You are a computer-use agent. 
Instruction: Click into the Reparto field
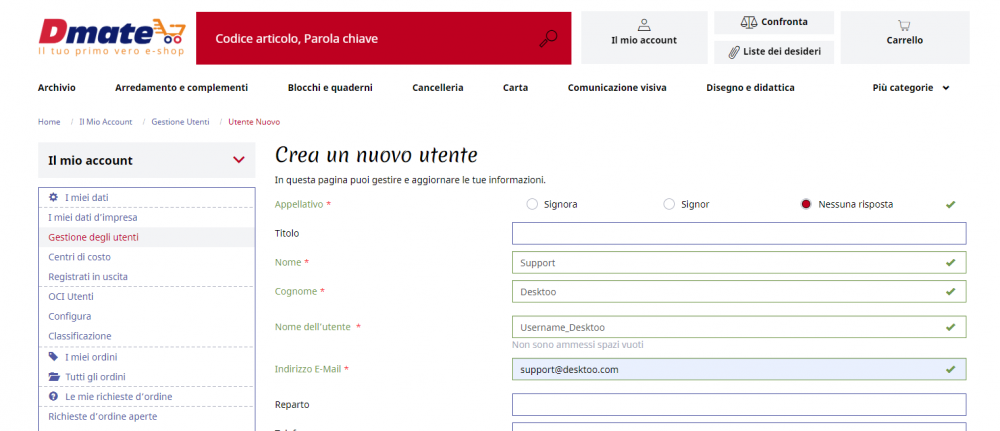pyautogui.click(x=739, y=404)
